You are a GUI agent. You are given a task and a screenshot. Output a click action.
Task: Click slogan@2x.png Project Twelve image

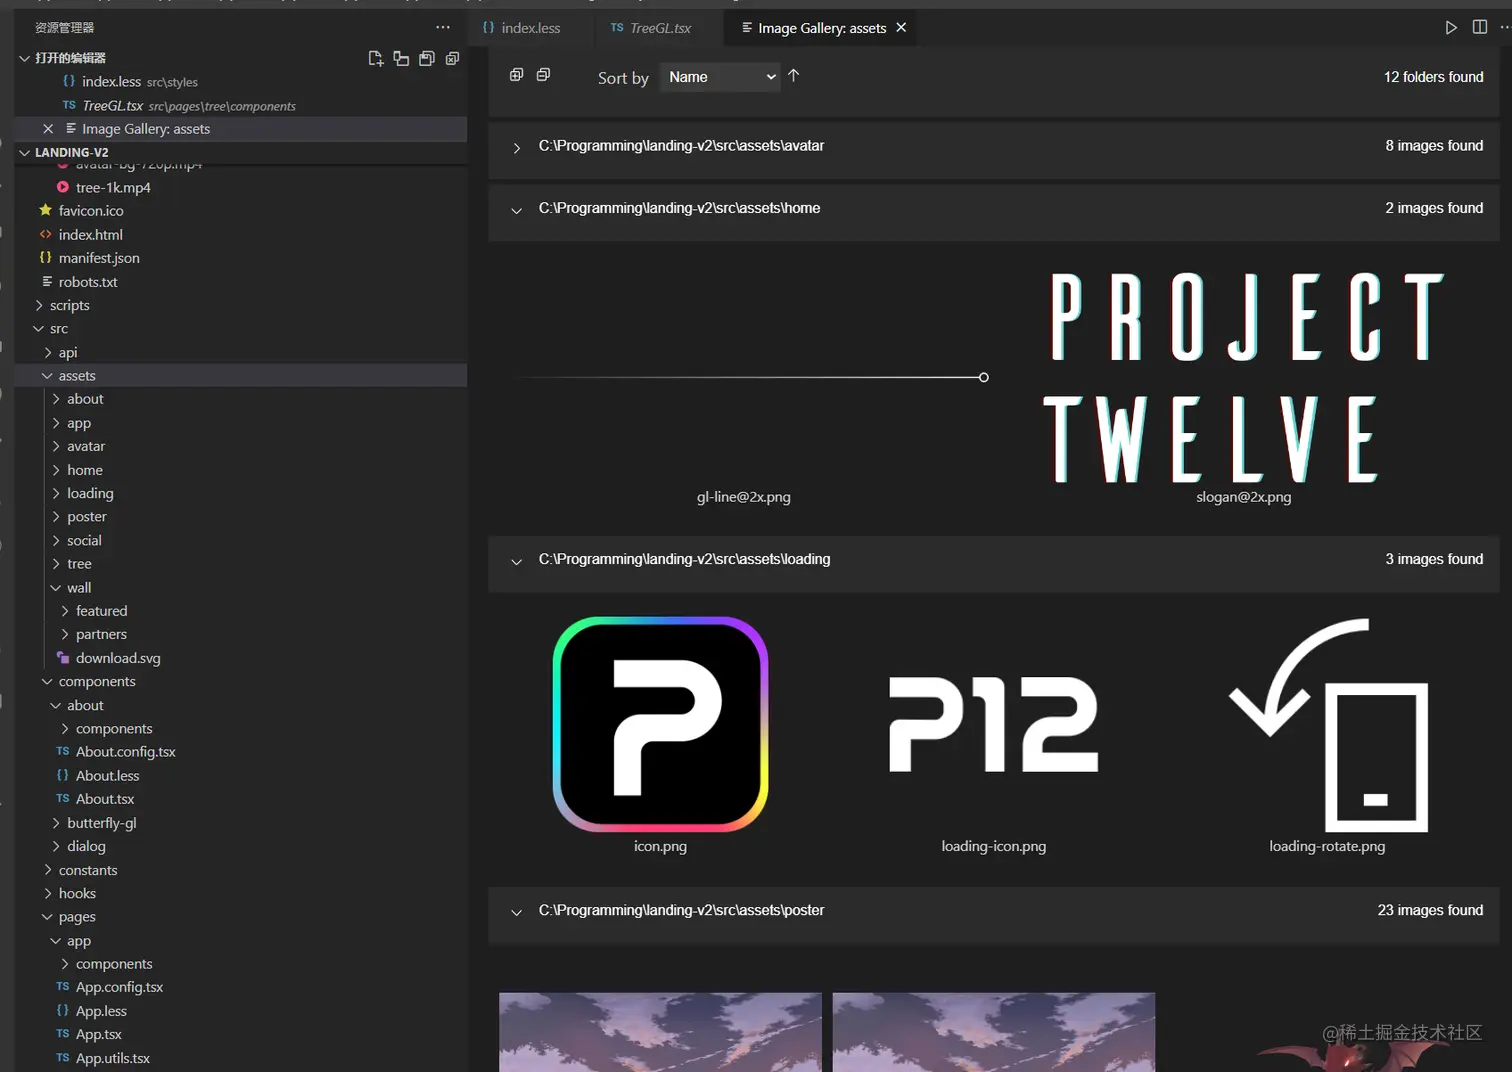1244,378
